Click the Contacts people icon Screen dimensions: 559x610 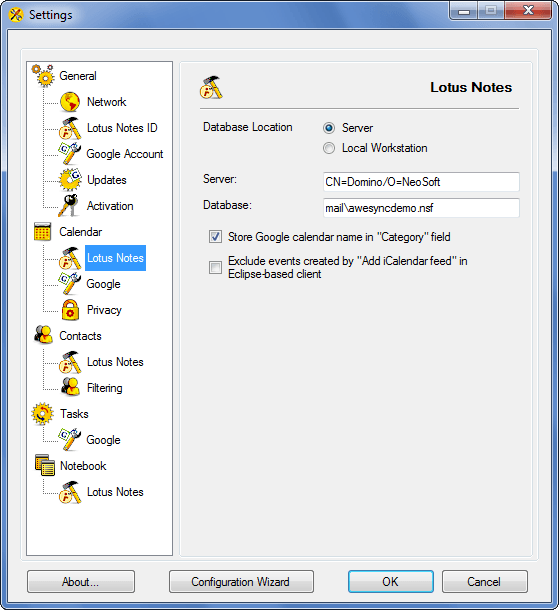(43, 335)
